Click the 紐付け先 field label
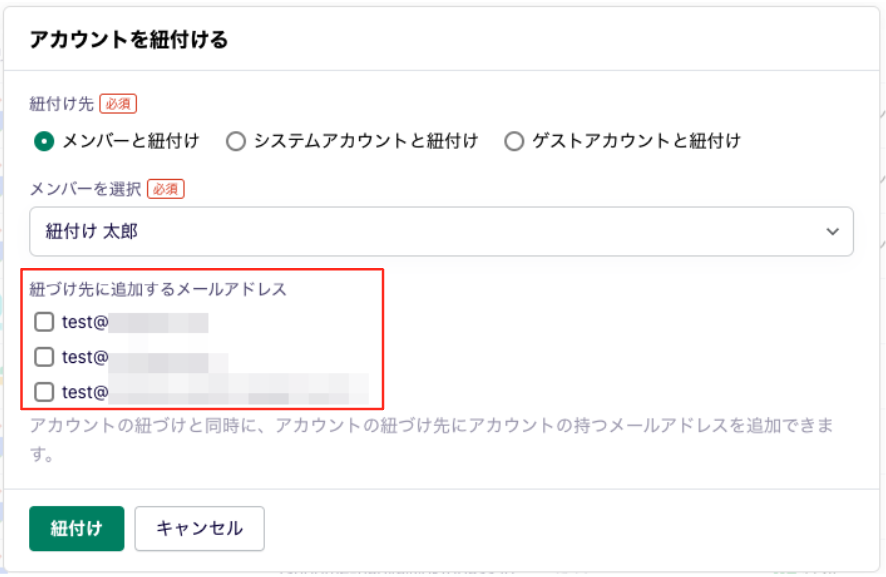 coord(62,104)
